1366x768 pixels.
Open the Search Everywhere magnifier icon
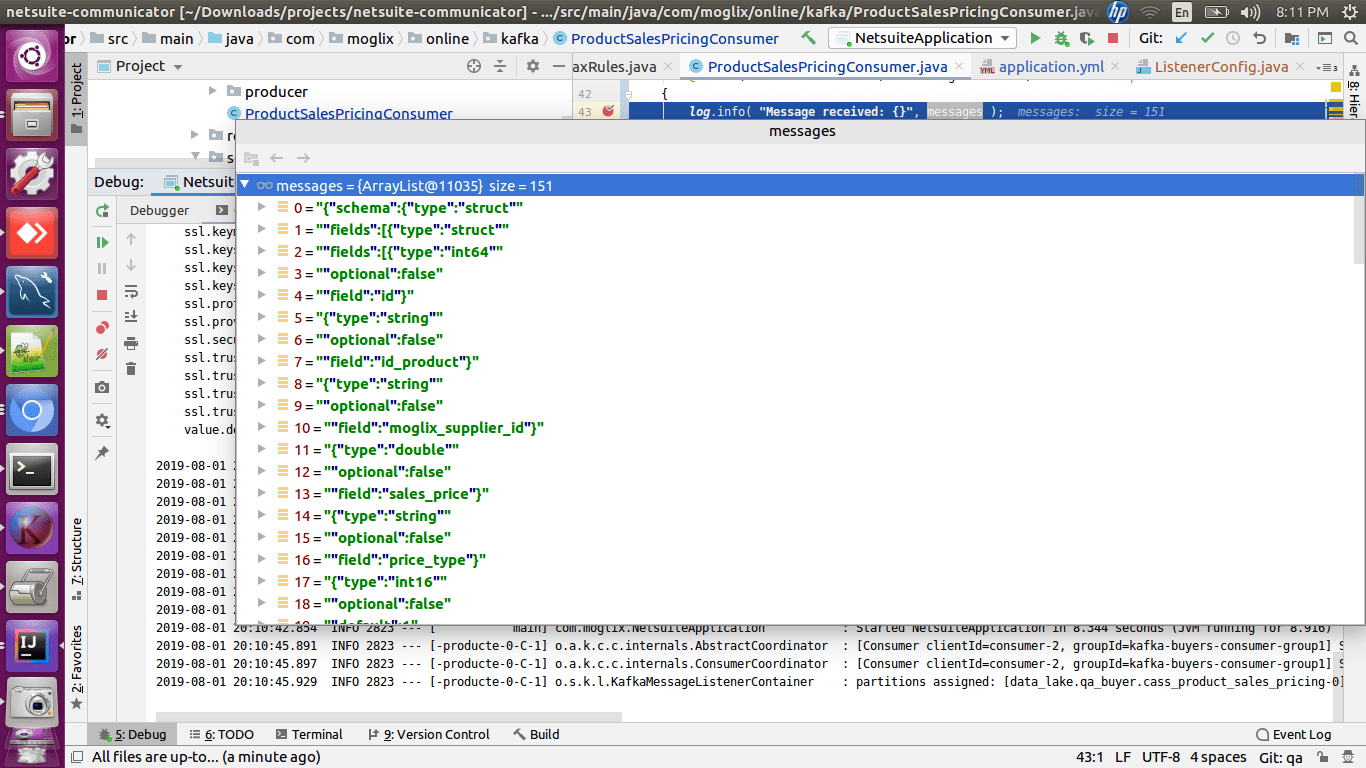click(x=1353, y=38)
